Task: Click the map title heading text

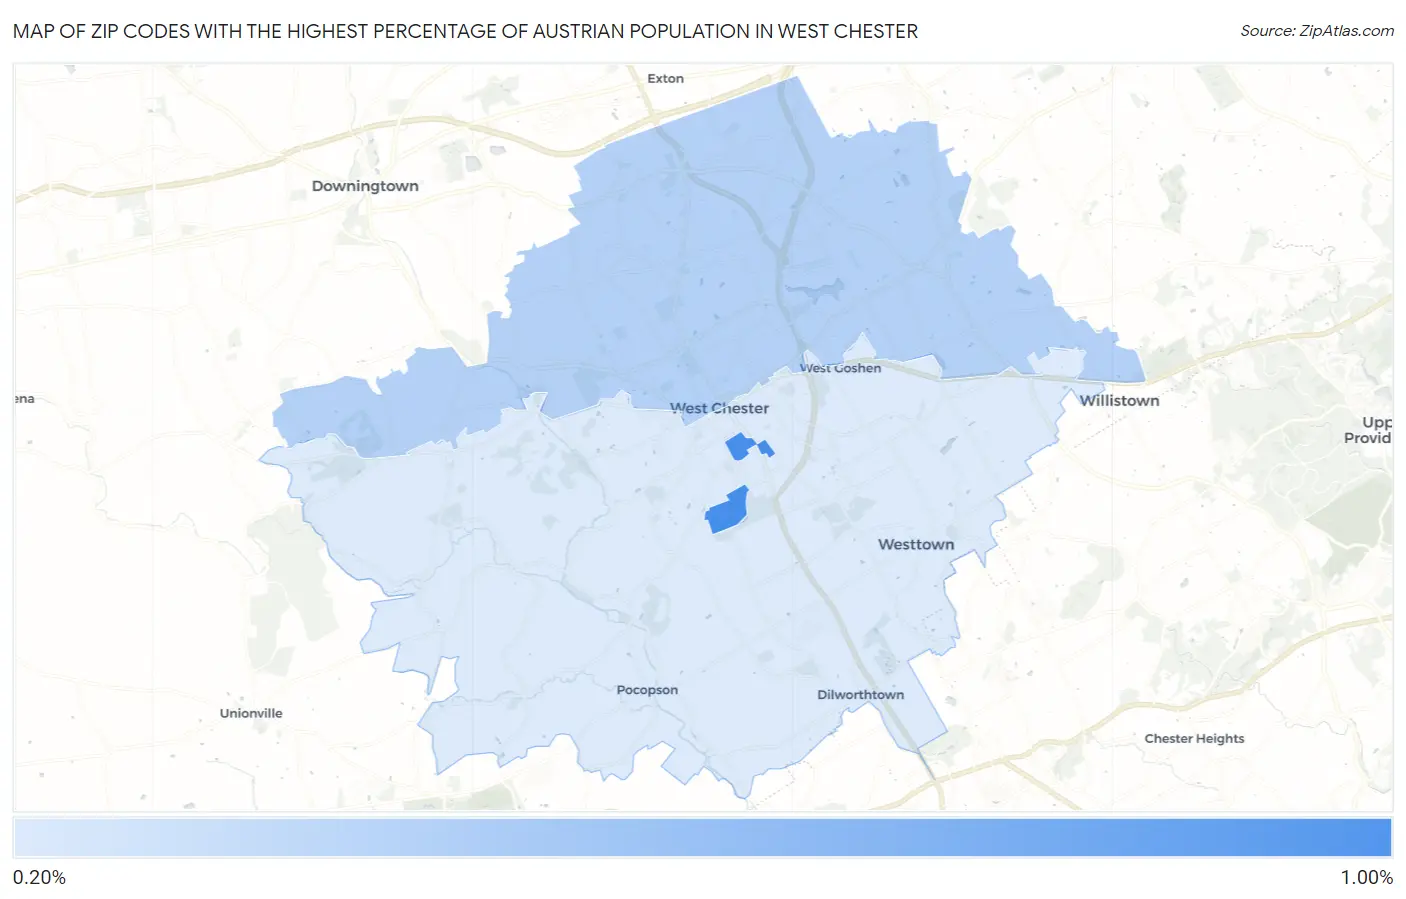Action: [465, 31]
